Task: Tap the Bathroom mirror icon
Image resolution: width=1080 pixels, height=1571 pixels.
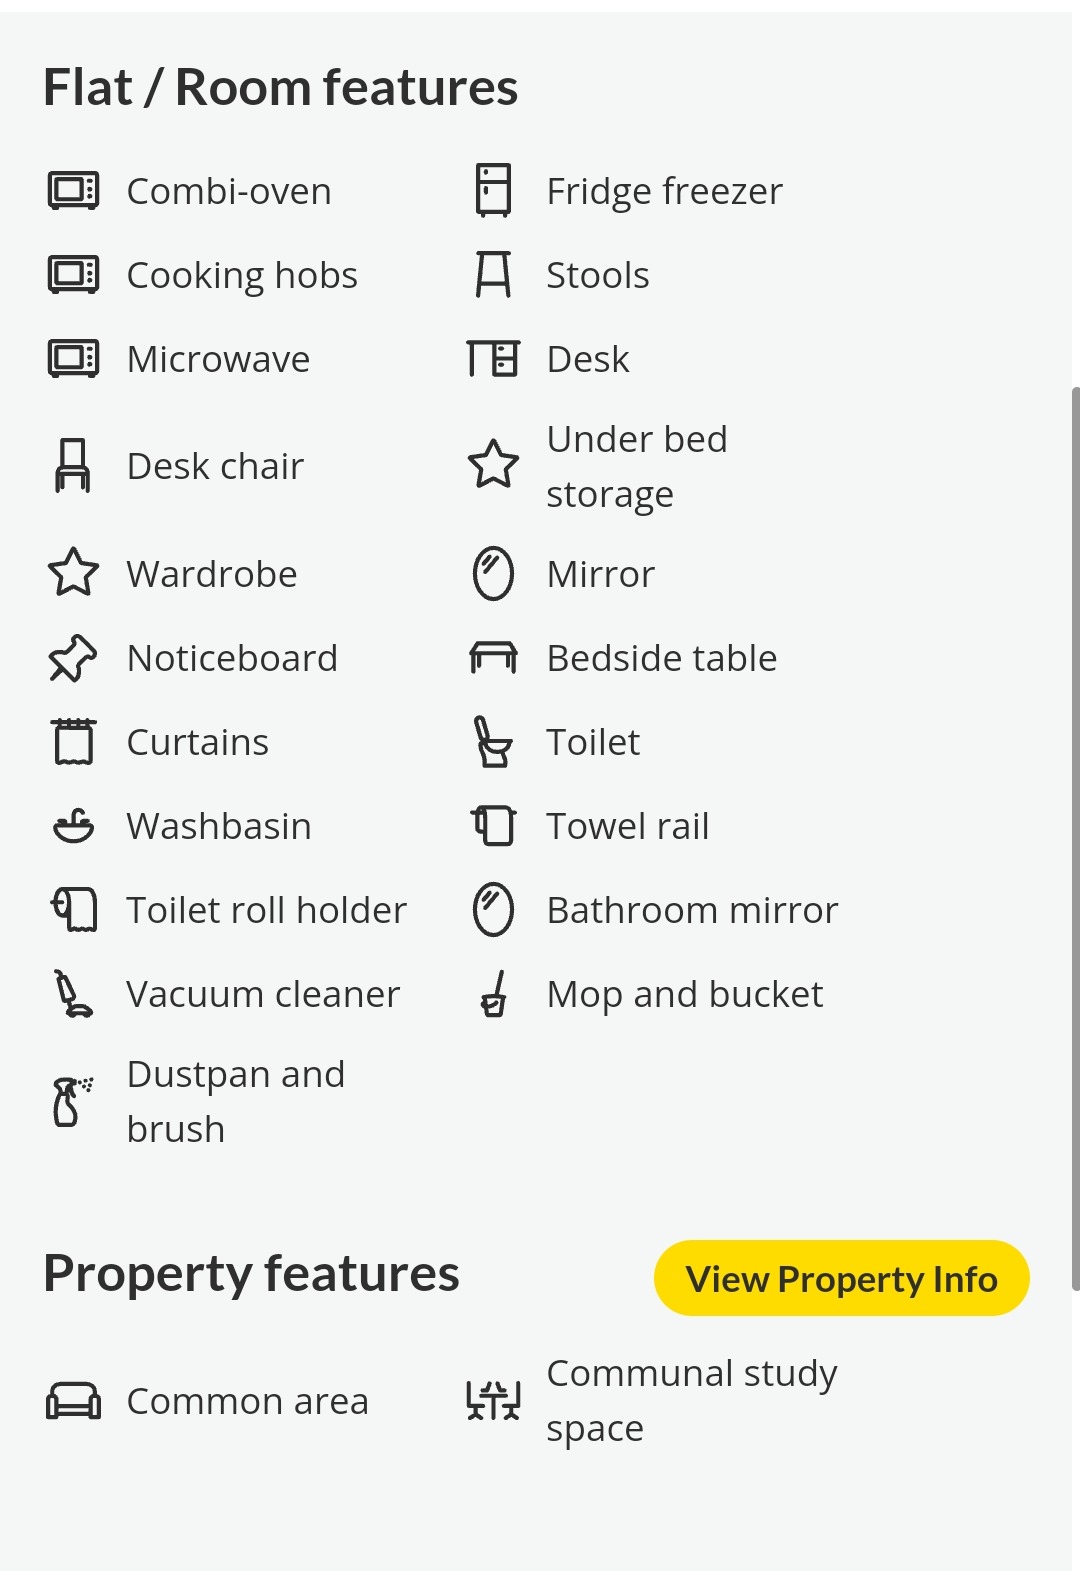Action: (x=493, y=910)
